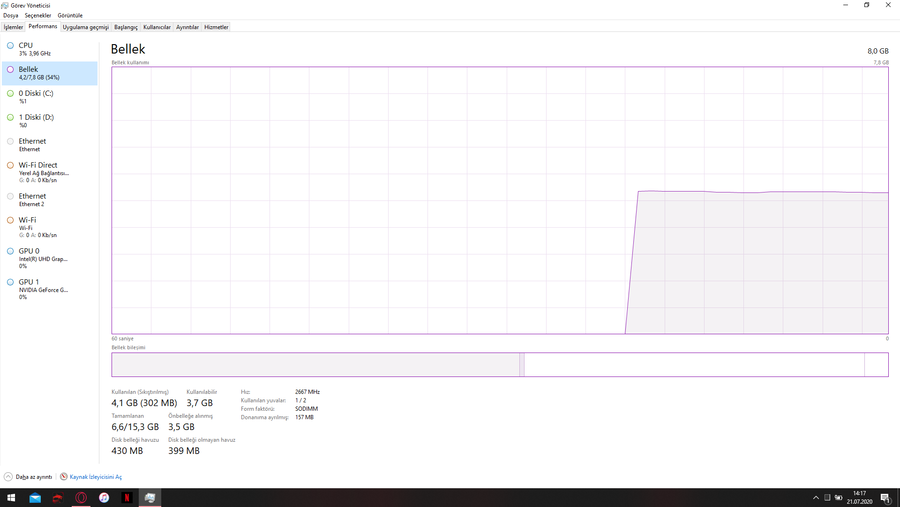Click the memory usage graph area

[x=500, y=200]
